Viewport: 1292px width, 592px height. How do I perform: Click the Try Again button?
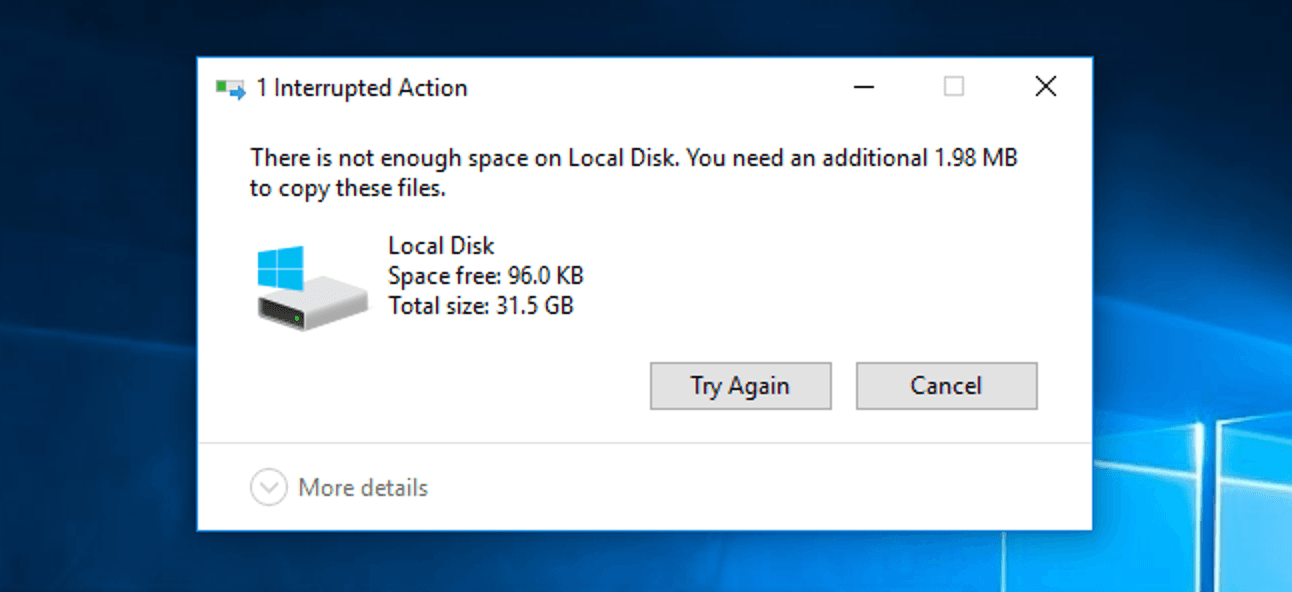(740, 386)
